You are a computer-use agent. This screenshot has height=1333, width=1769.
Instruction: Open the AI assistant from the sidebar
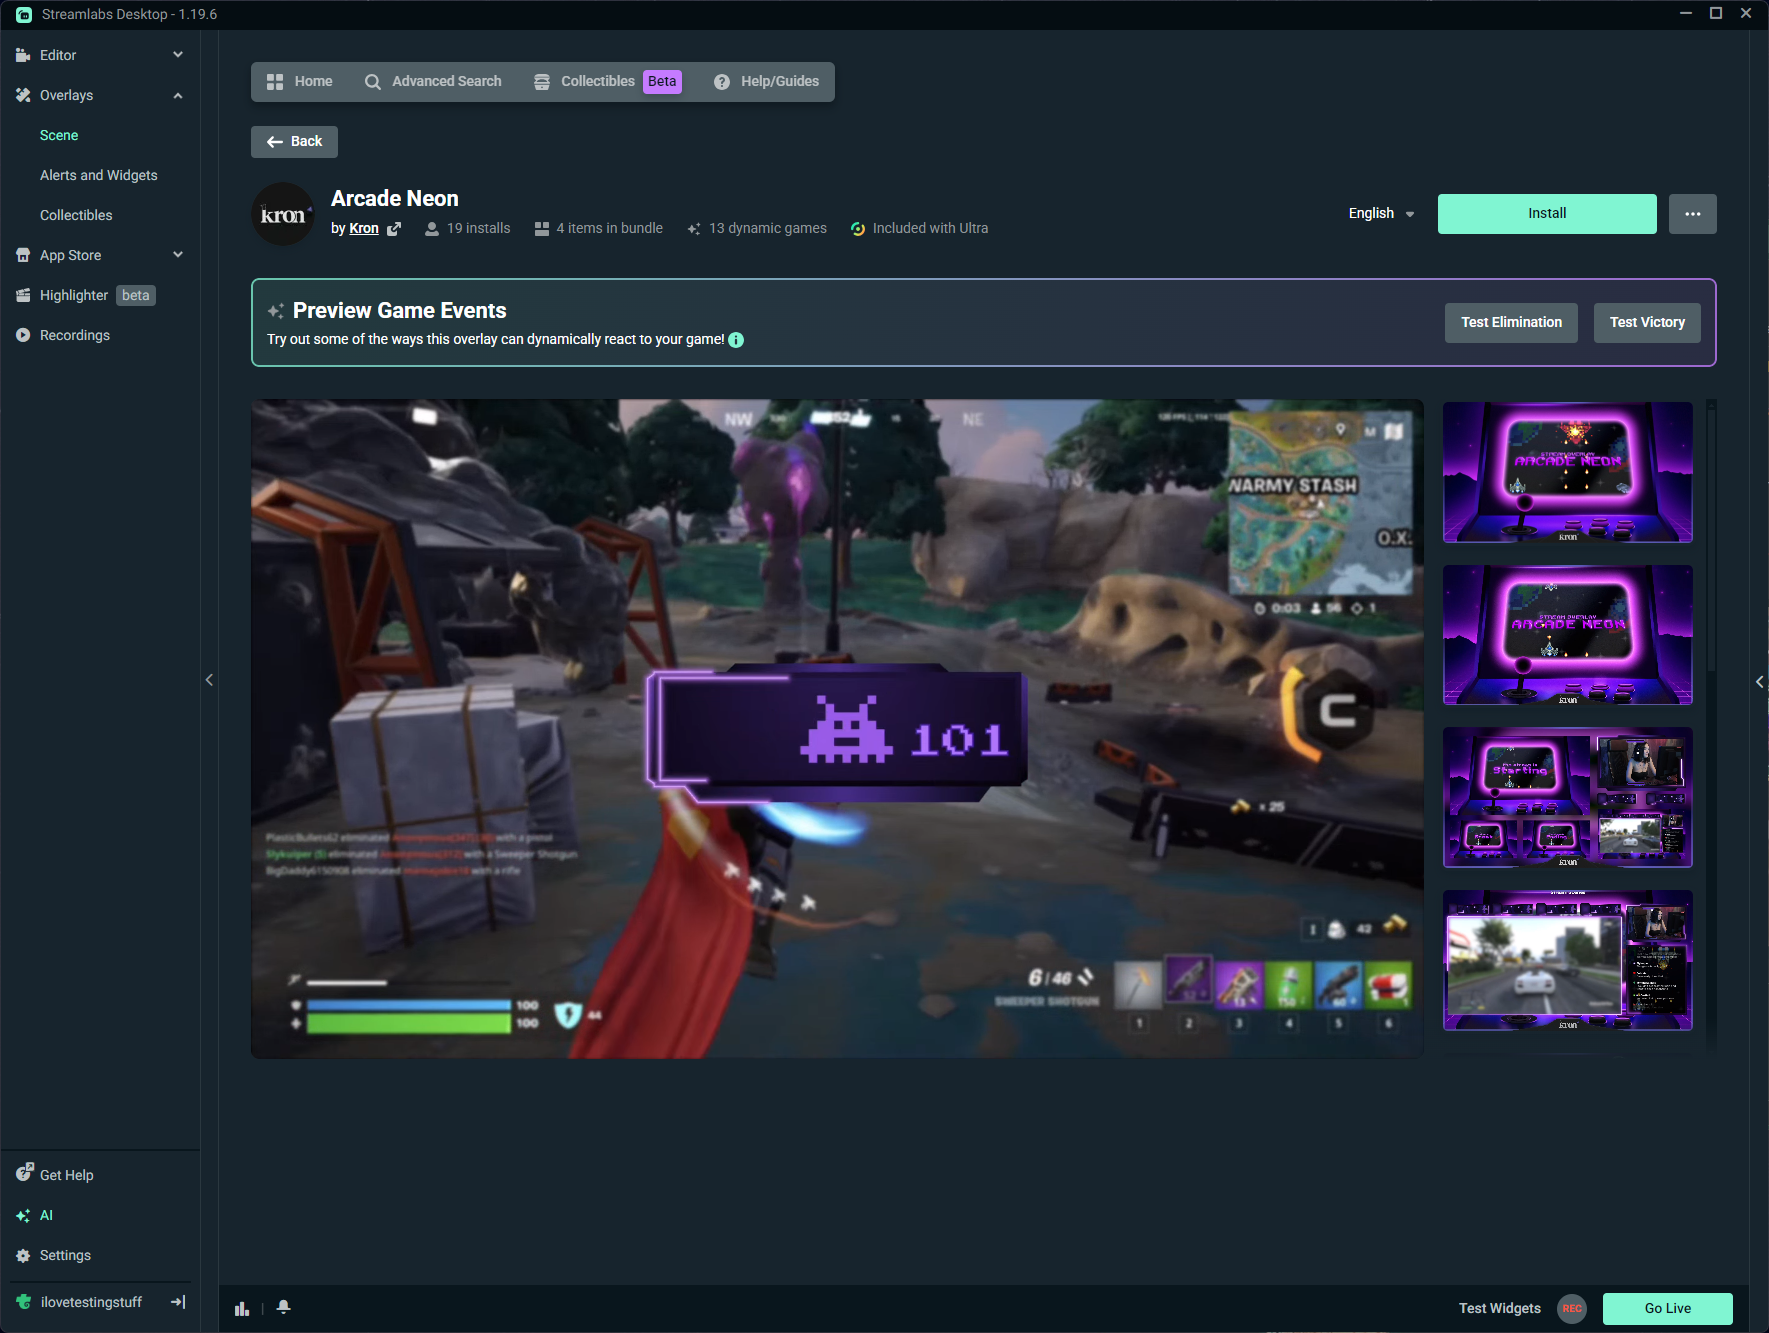coord(47,1215)
